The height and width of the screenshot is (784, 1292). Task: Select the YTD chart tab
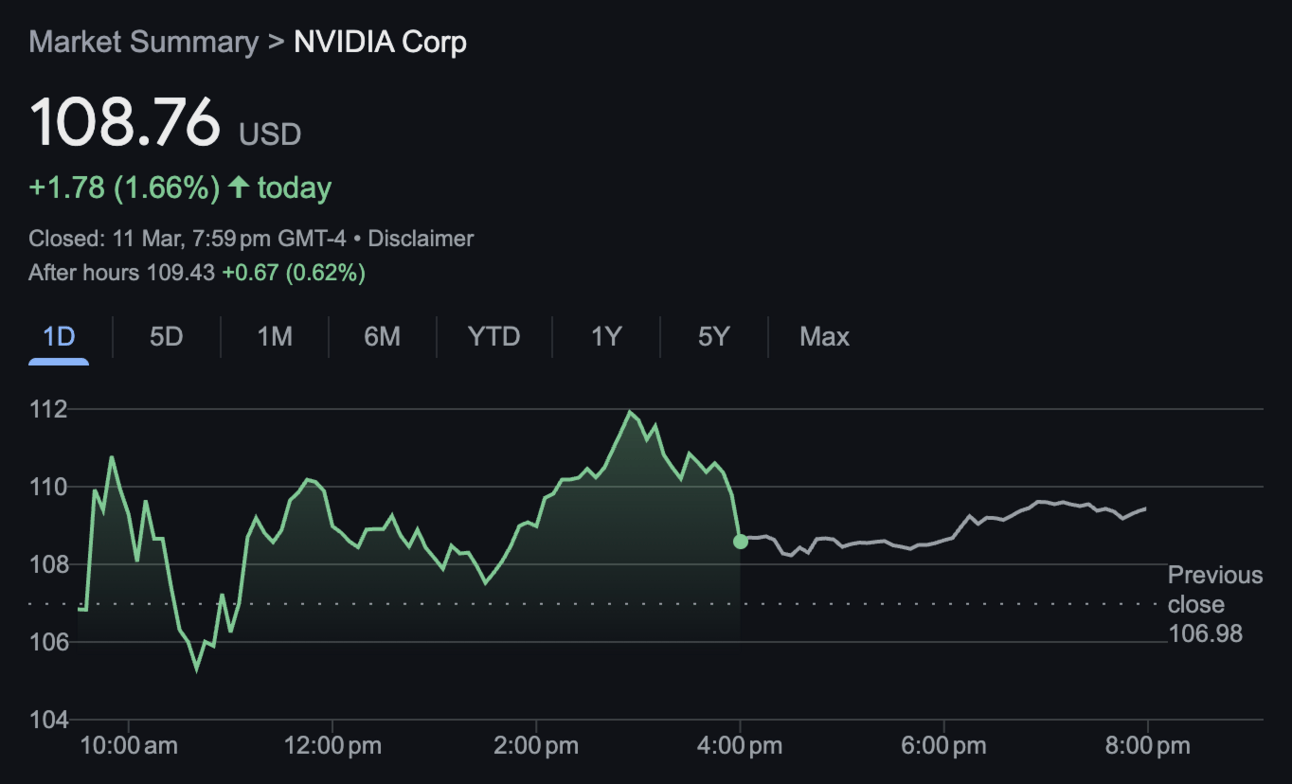[494, 337]
